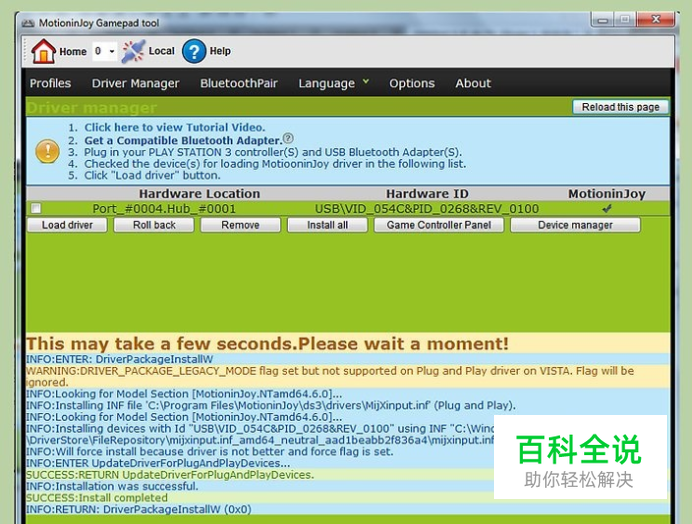Click the Home house icon
692x524 pixels.
[x=43, y=51]
